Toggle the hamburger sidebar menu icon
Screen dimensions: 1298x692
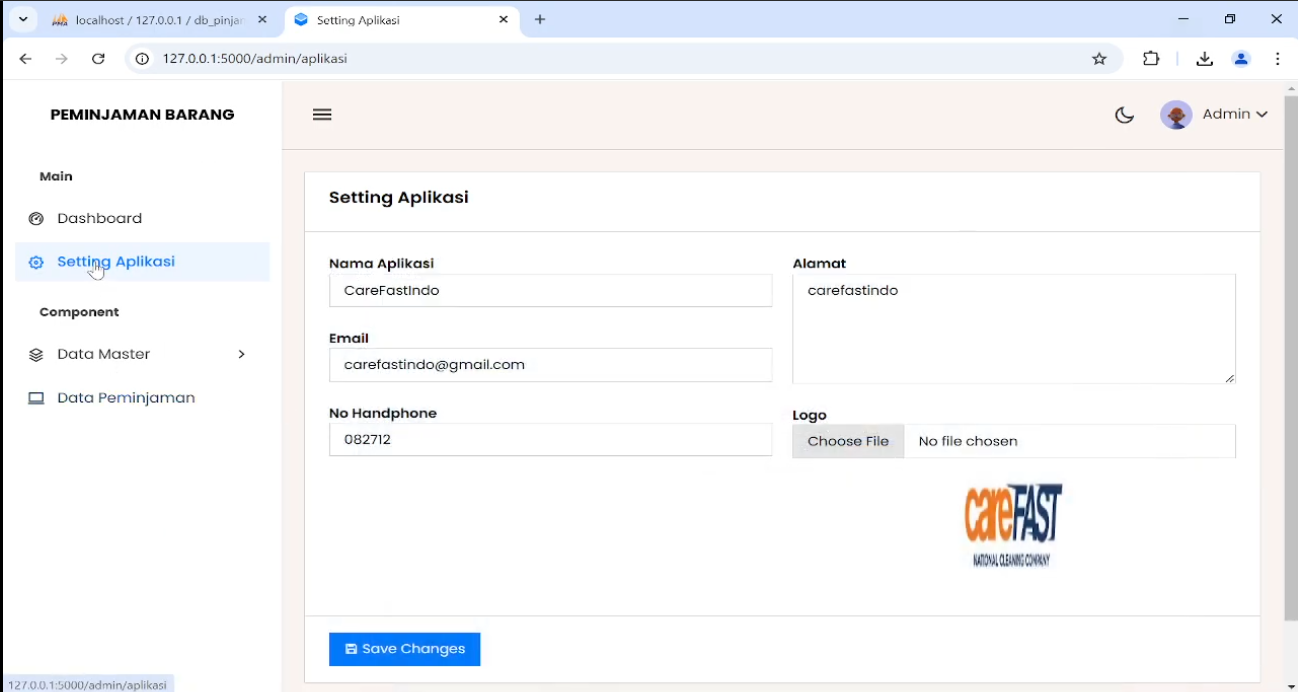[322, 114]
